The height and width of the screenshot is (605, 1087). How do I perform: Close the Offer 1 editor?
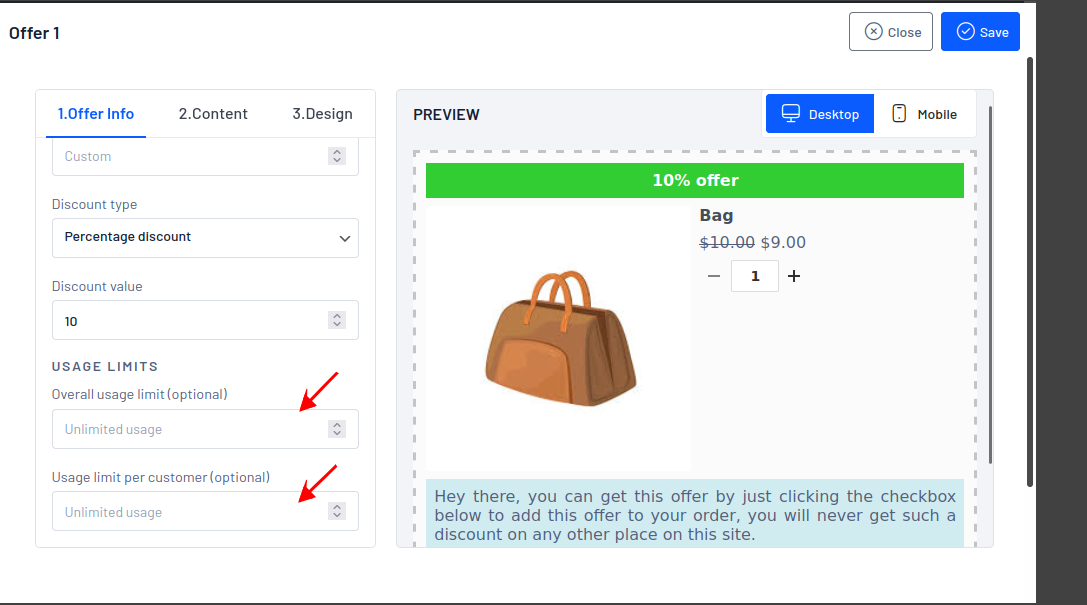(890, 32)
